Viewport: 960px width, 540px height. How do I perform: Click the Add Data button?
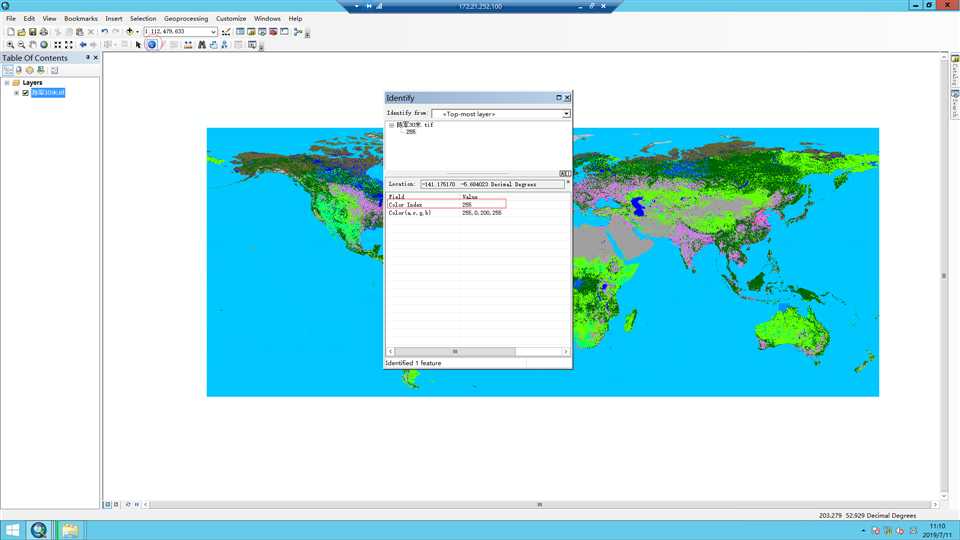(x=129, y=32)
